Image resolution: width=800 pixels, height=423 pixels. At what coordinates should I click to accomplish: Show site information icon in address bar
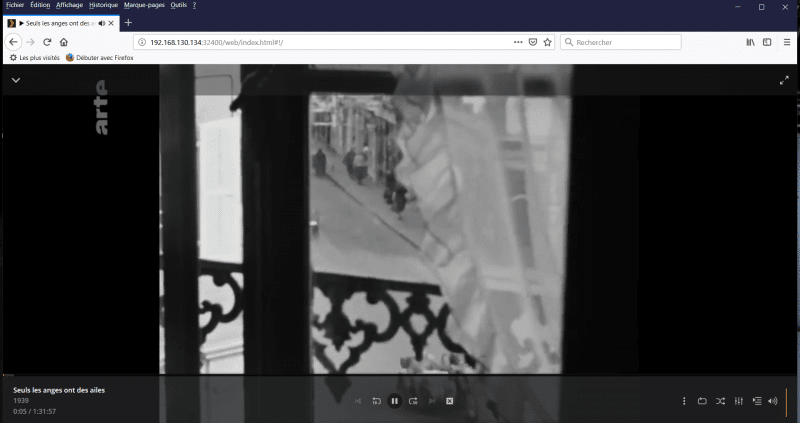142,42
